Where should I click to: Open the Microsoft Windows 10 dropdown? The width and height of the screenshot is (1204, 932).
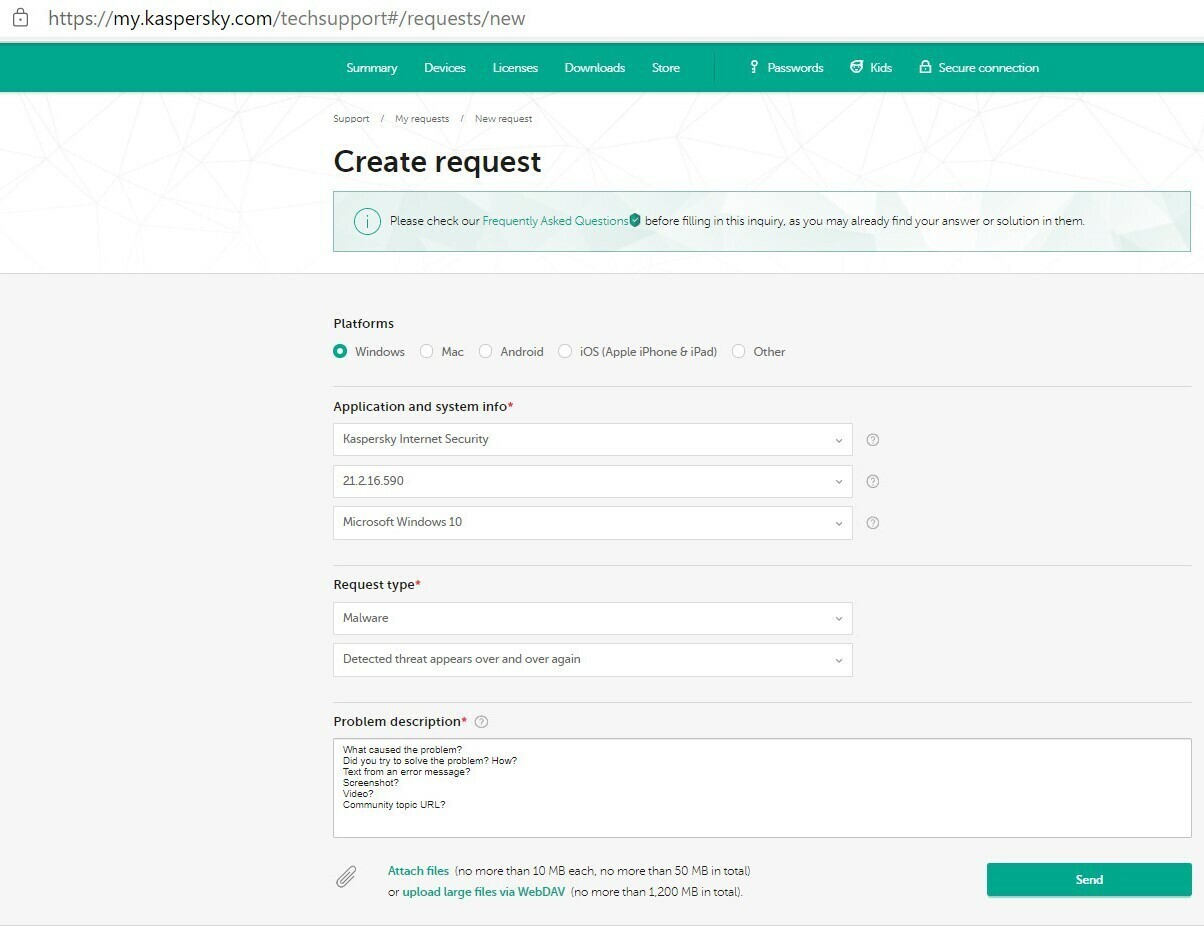tap(593, 522)
